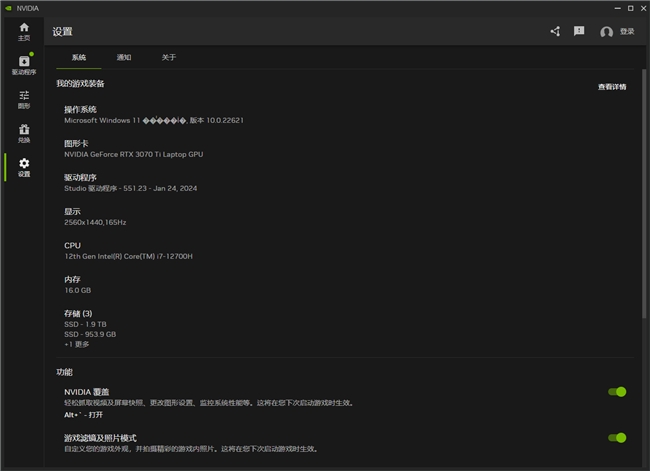Switch to the 关于 tab
The height and width of the screenshot is (471, 650).
[x=169, y=57]
